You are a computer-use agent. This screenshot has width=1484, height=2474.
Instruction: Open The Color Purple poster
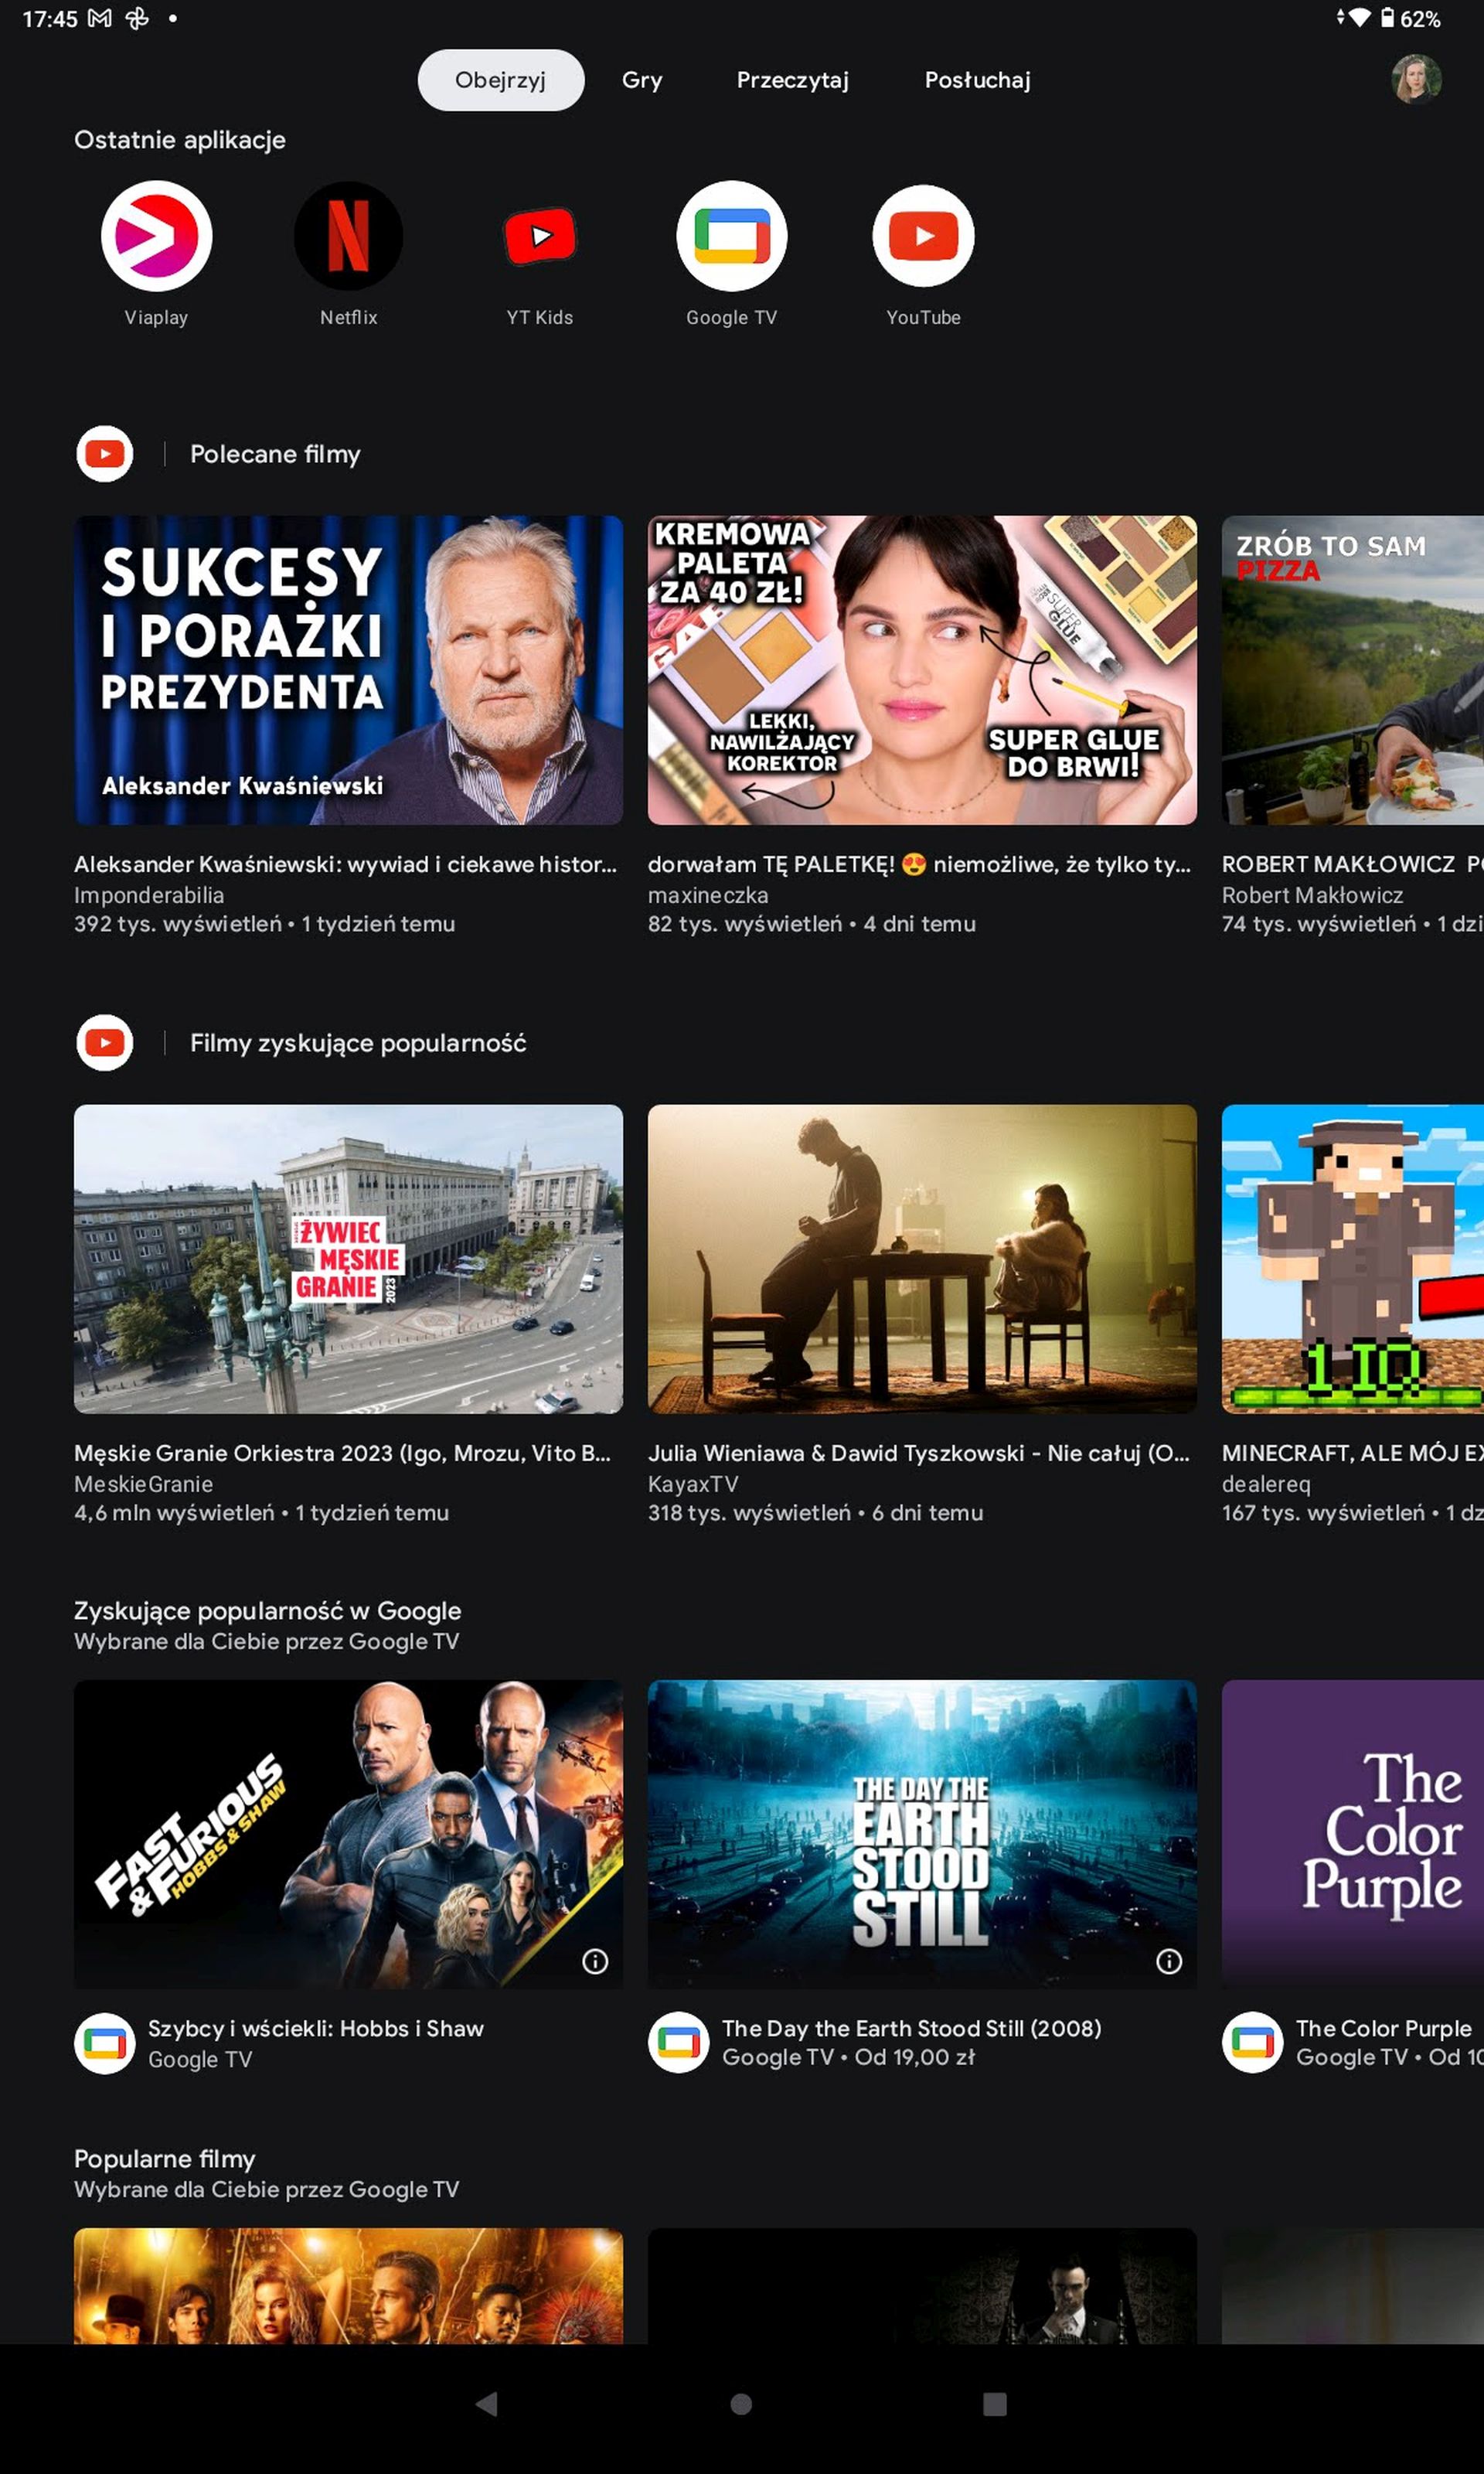pos(1353,1834)
